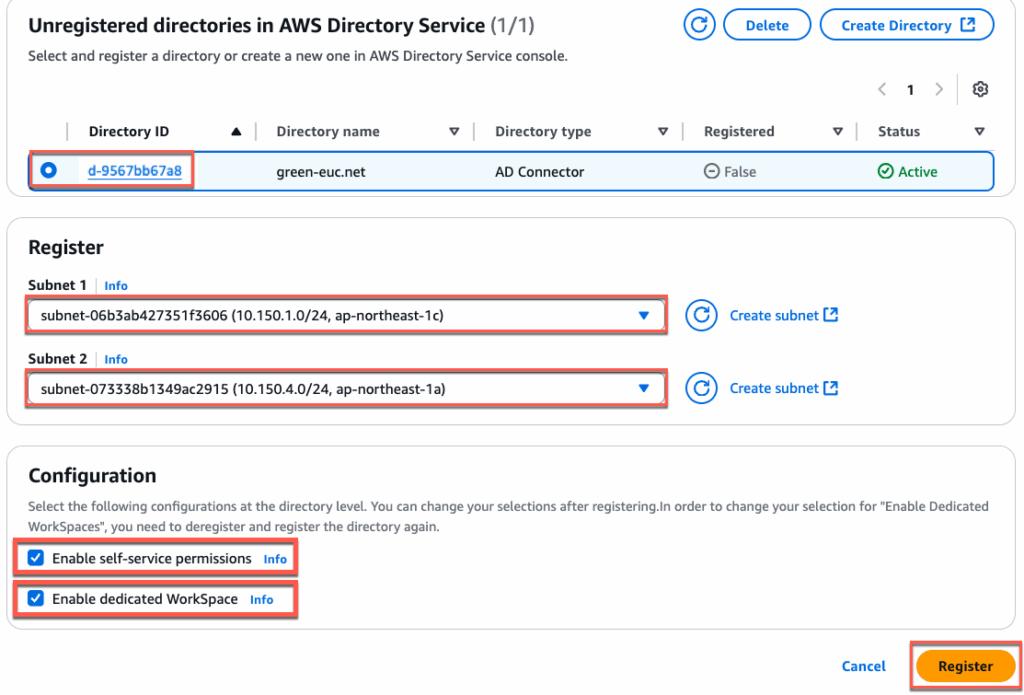The image size is (1024, 695).
Task: Sort table by Status column arrow
Action: (979, 132)
